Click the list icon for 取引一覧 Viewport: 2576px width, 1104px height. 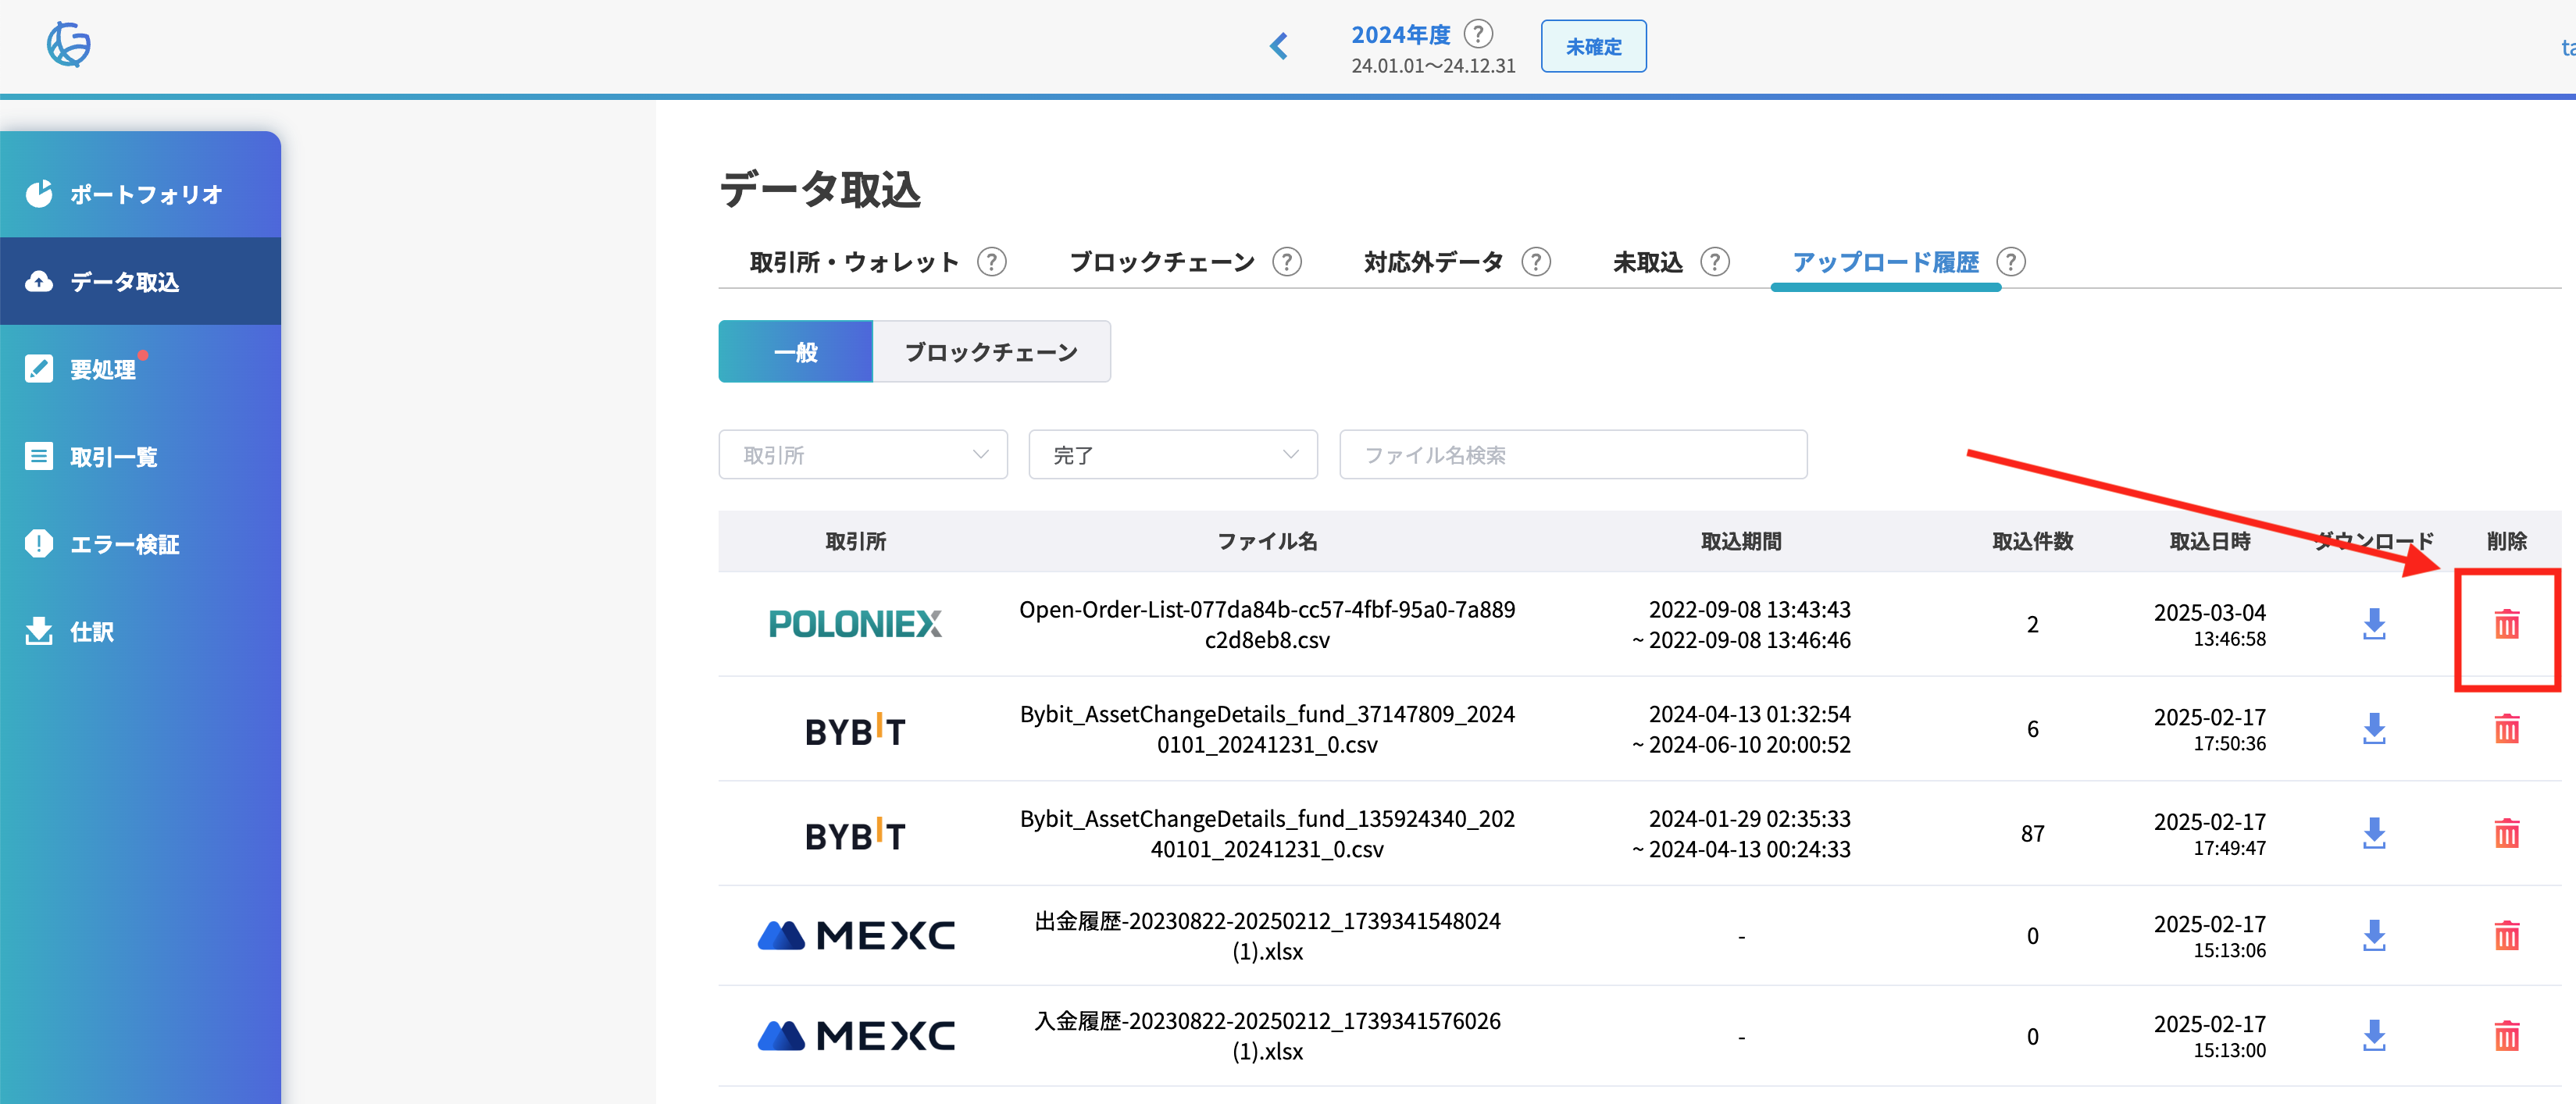tap(39, 456)
